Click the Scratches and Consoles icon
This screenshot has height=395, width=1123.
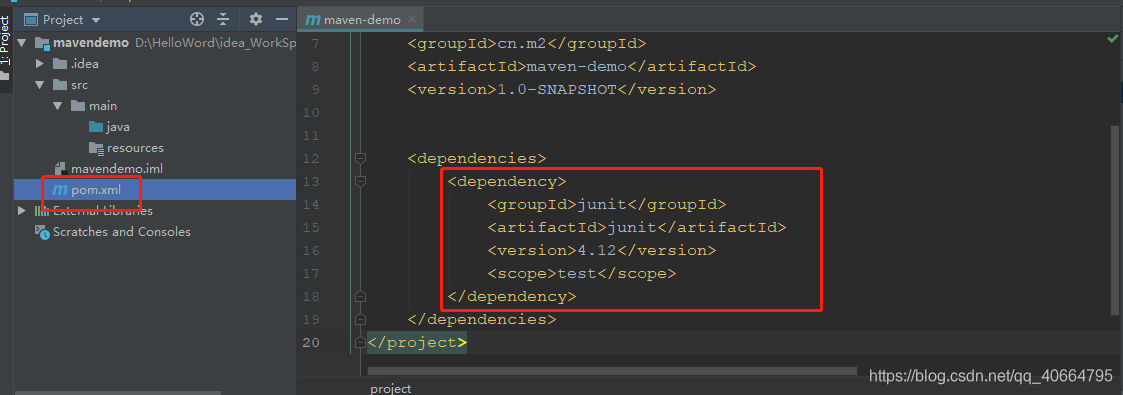coord(42,232)
